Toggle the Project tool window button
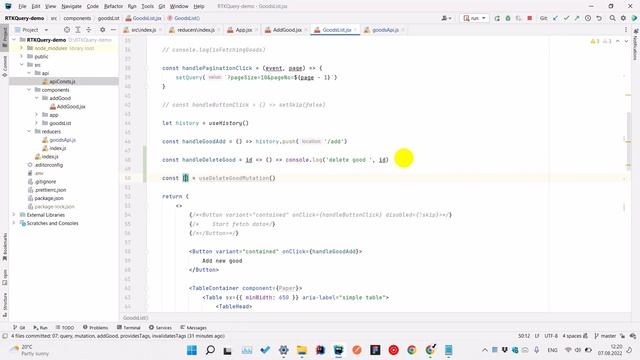Viewport: 640px width, 360px height. 4,38
